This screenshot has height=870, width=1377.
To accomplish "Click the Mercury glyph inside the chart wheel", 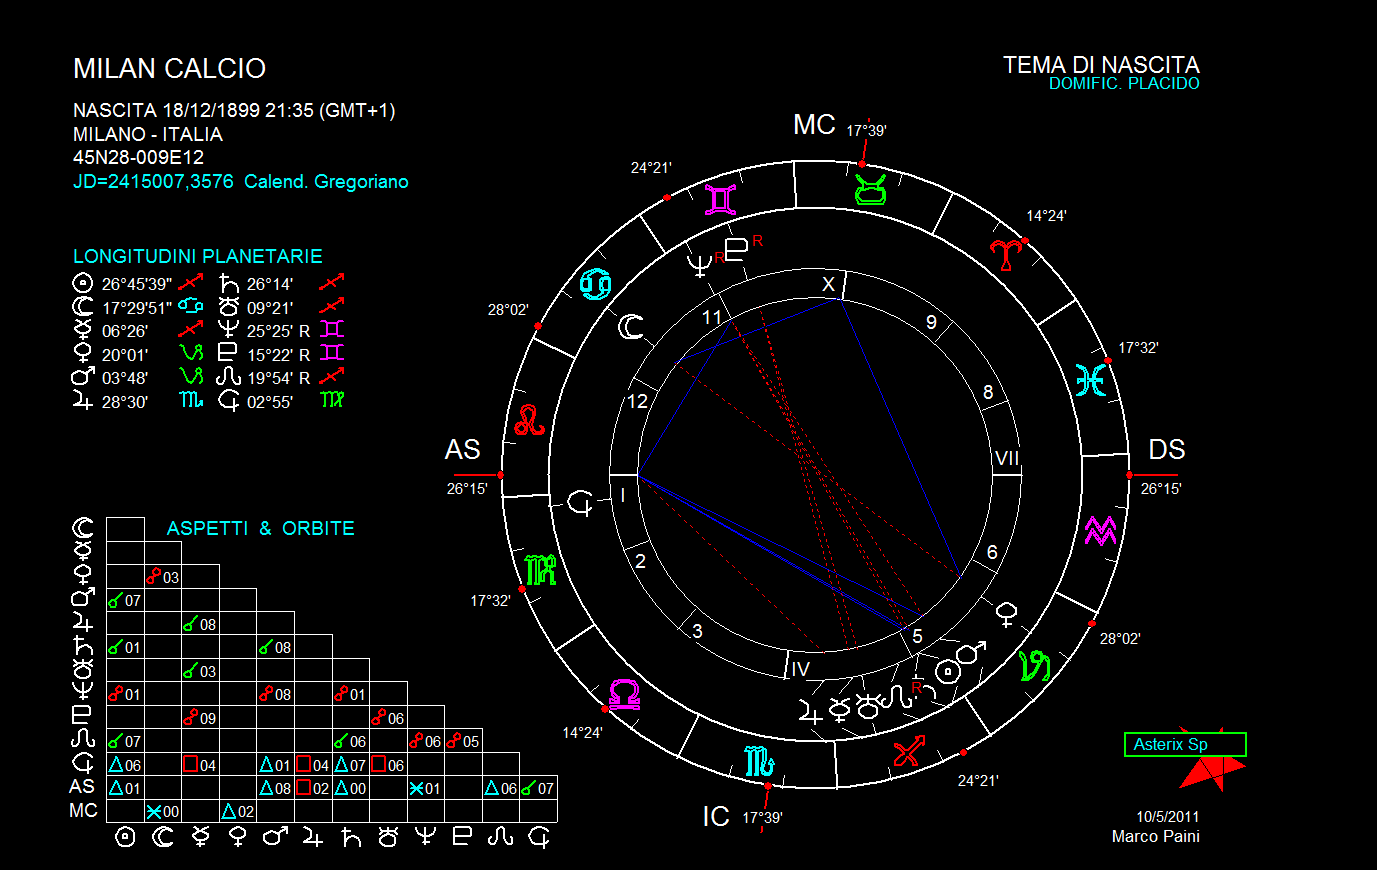I will [x=840, y=711].
